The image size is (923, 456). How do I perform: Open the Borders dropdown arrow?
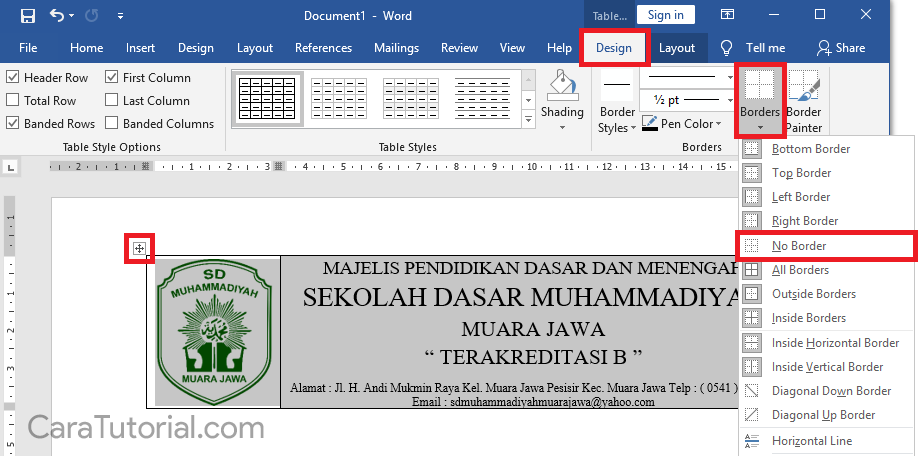(760, 128)
